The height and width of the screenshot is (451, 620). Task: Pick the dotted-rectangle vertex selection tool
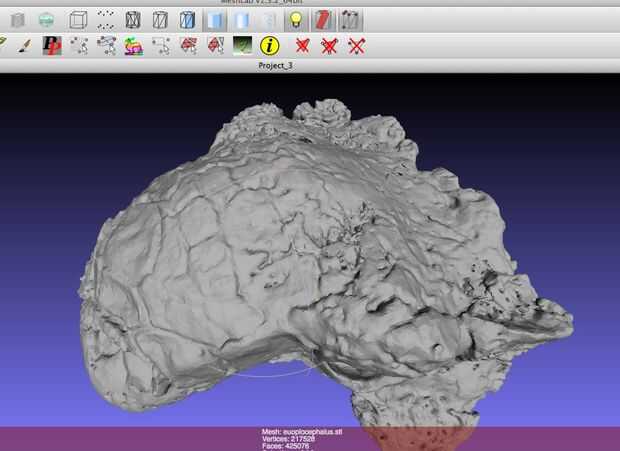tap(161, 46)
